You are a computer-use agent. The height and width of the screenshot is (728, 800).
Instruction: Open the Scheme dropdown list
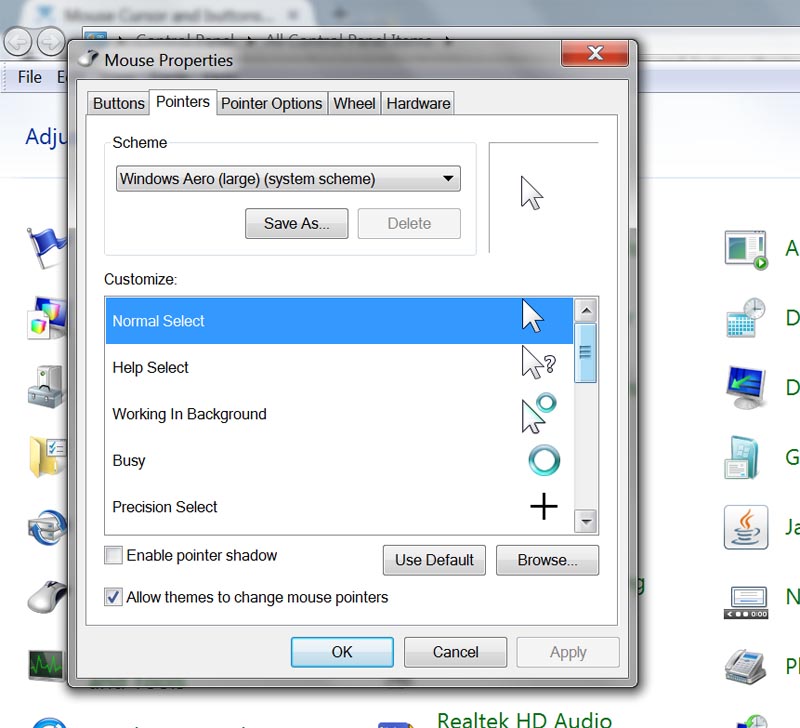pyautogui.click(x=288, y=180)
